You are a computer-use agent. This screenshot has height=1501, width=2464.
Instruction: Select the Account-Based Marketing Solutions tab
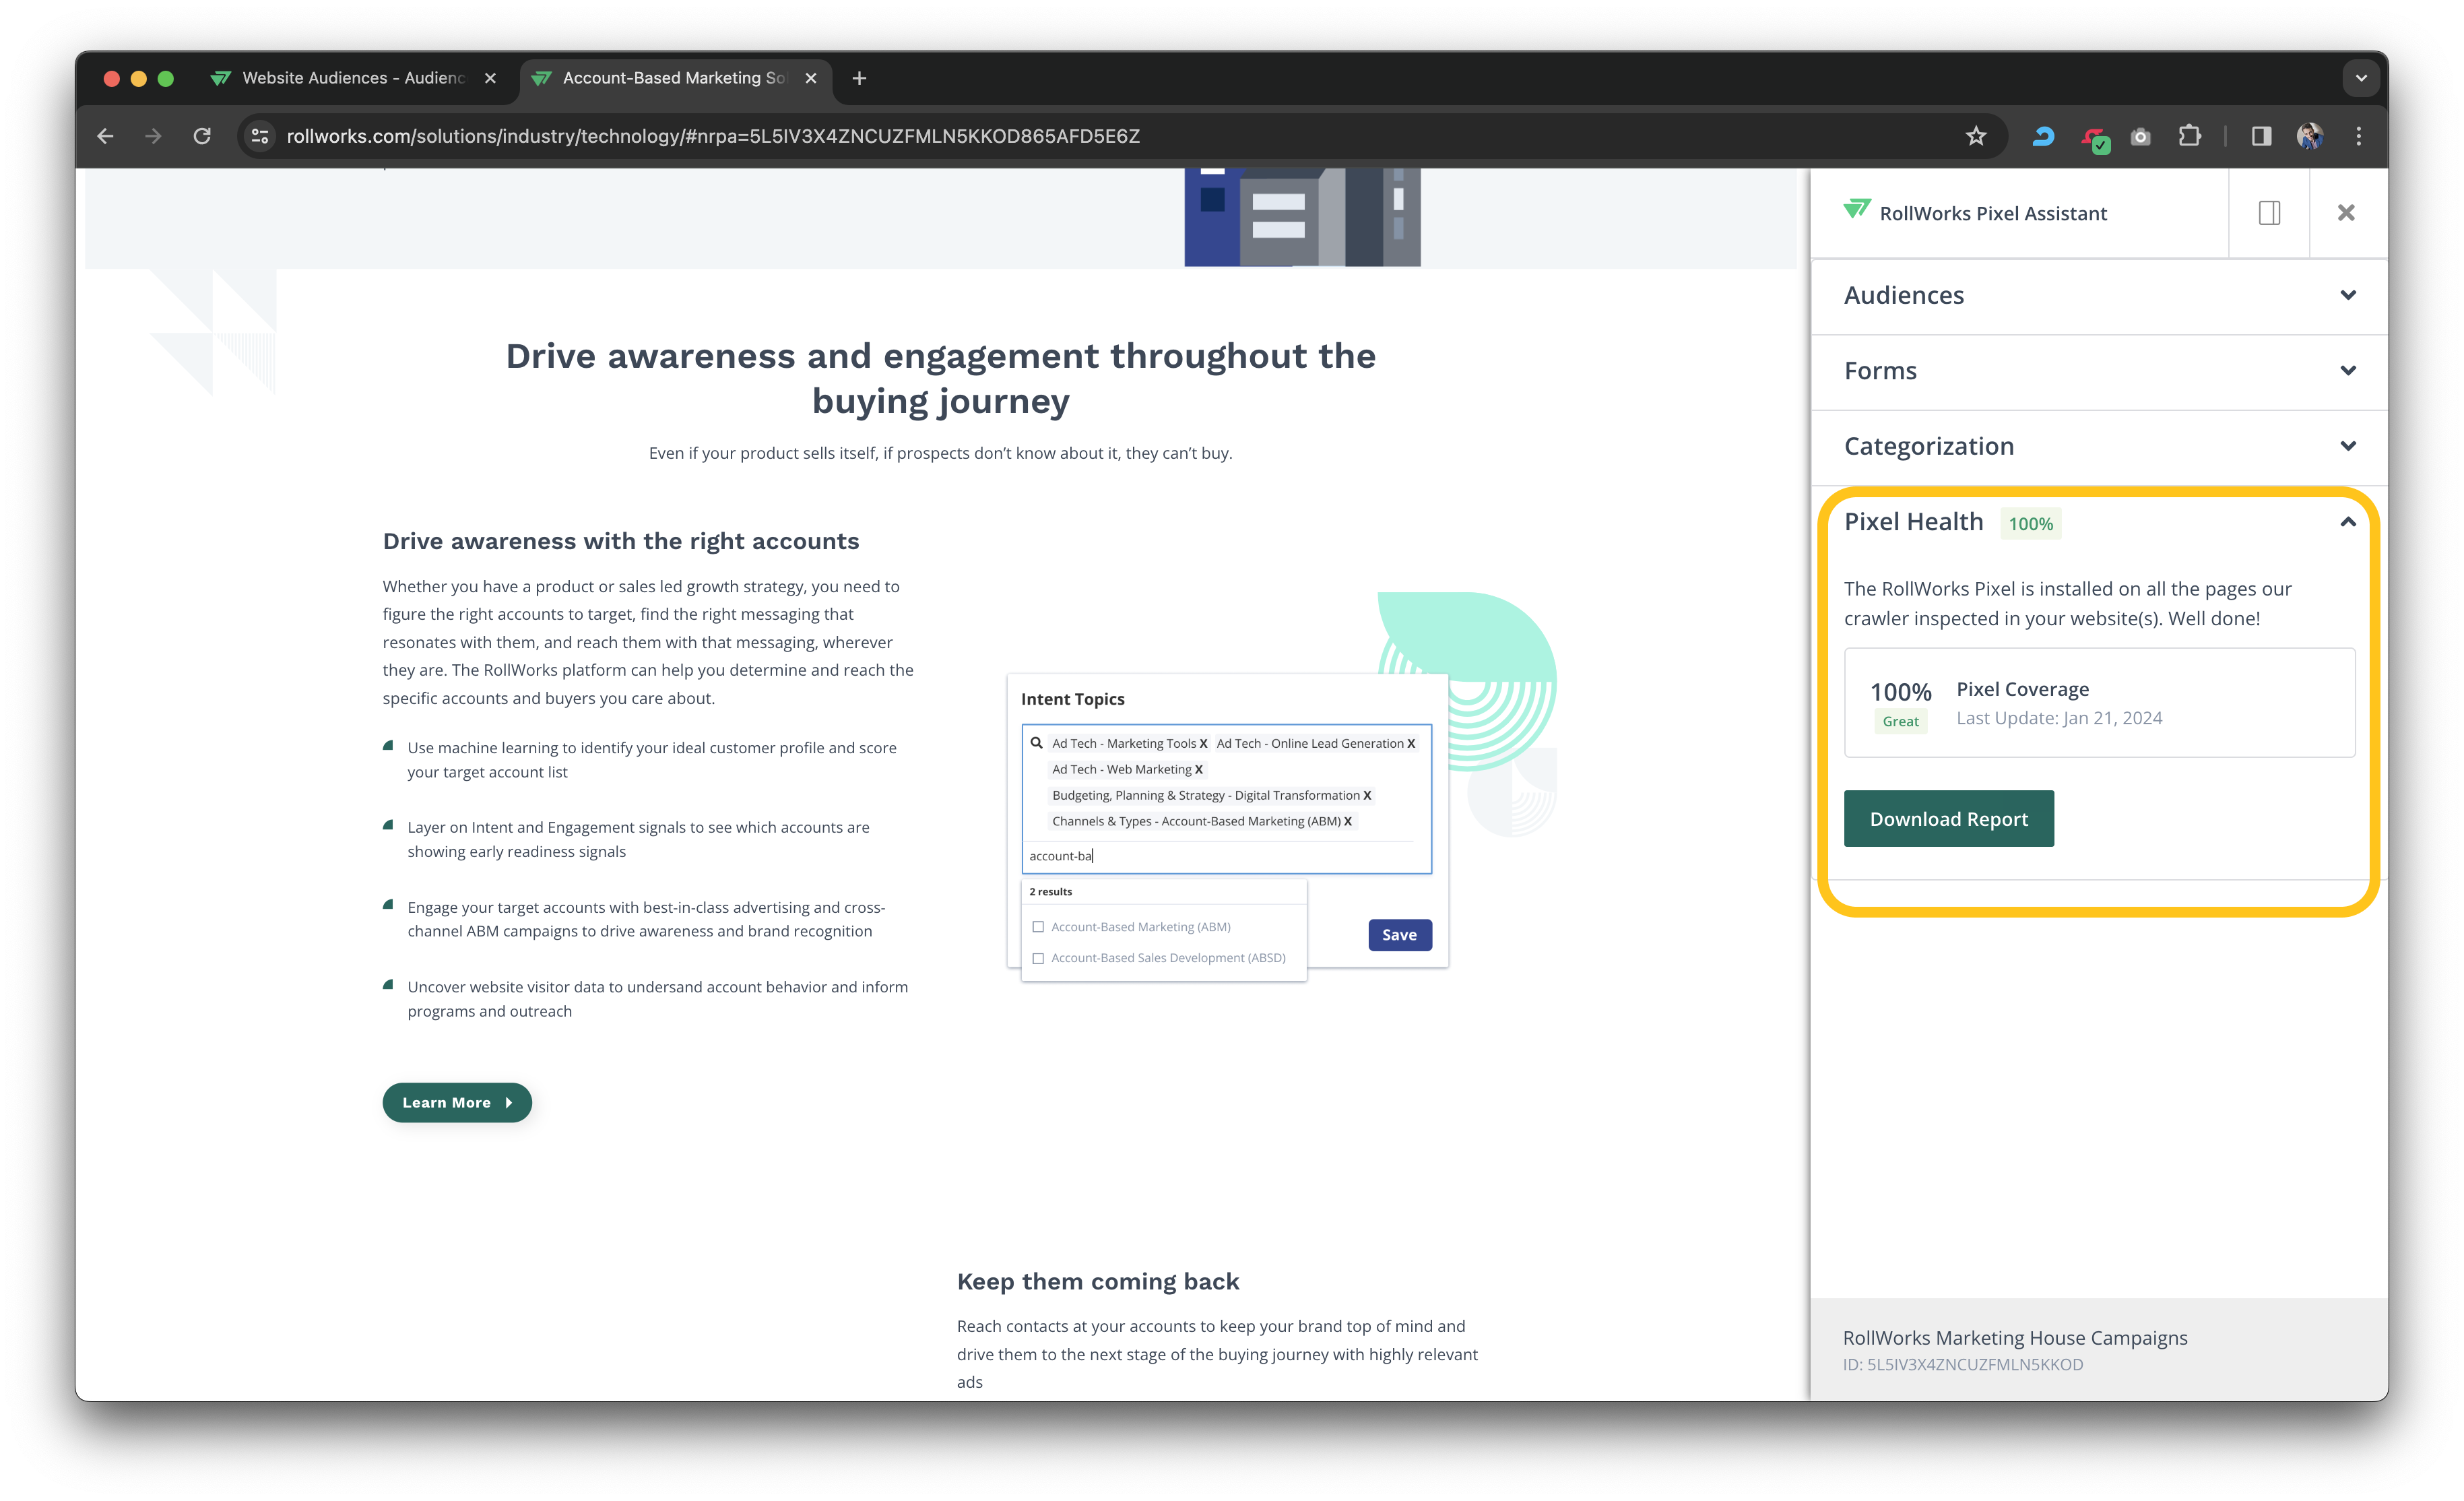(x=675, y=78)
